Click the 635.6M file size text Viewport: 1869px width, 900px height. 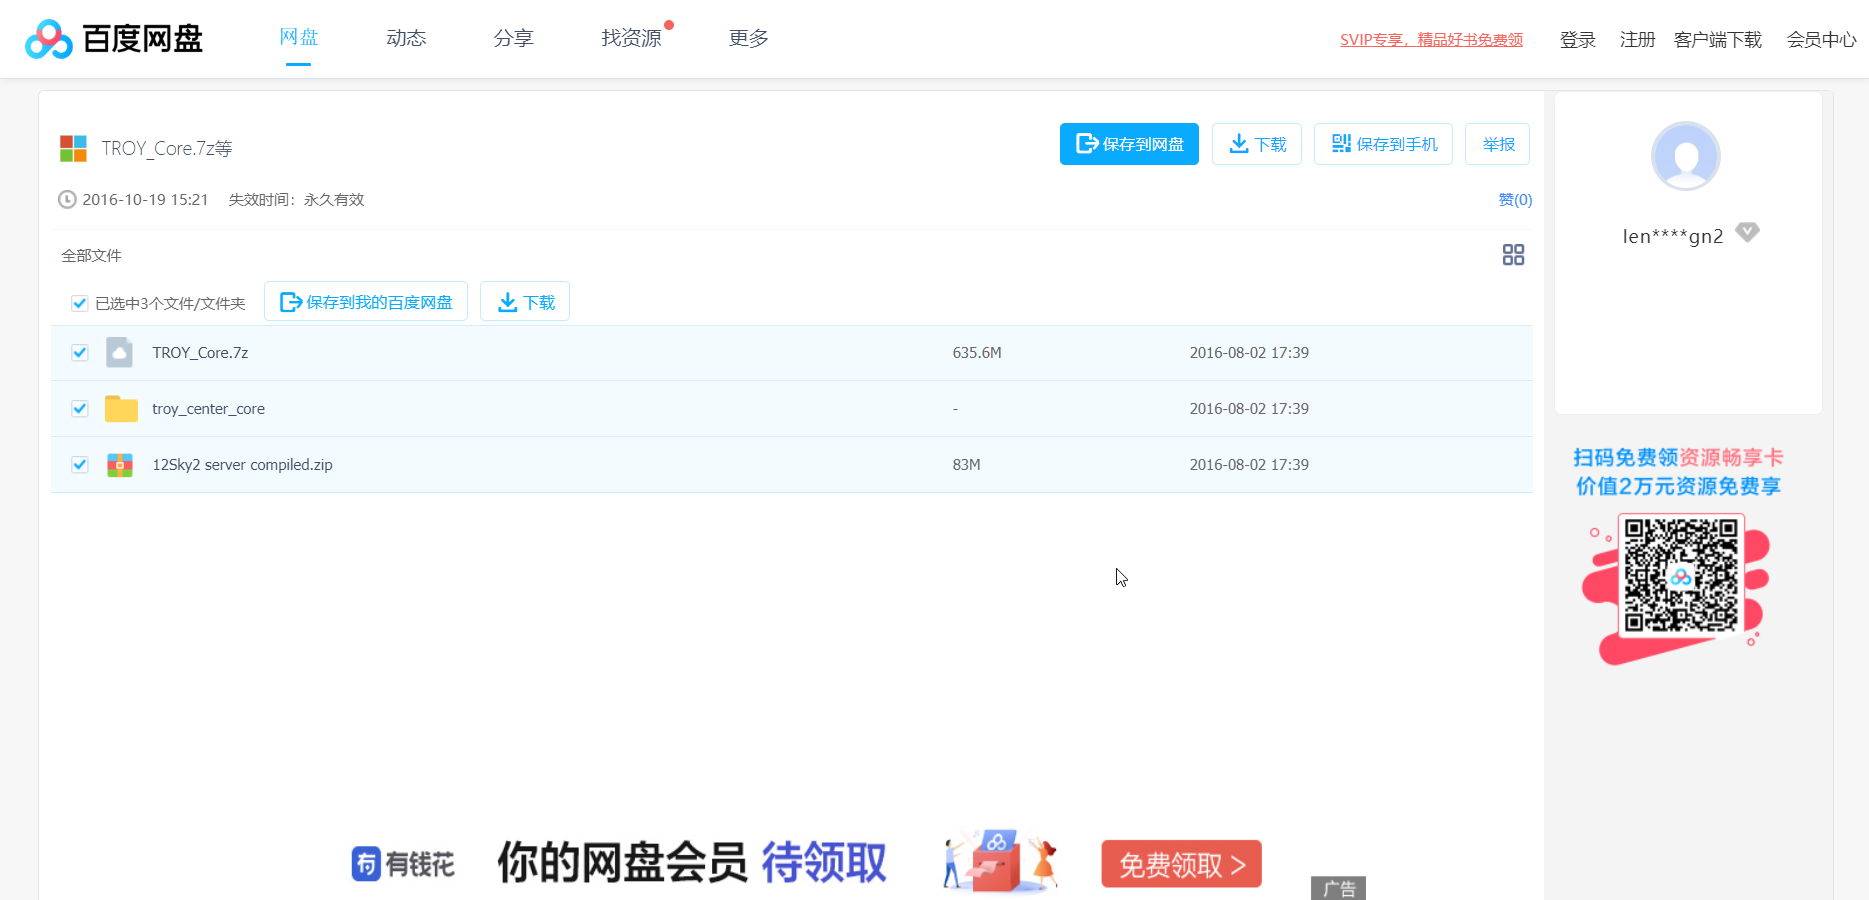click(x=977, y=353)
